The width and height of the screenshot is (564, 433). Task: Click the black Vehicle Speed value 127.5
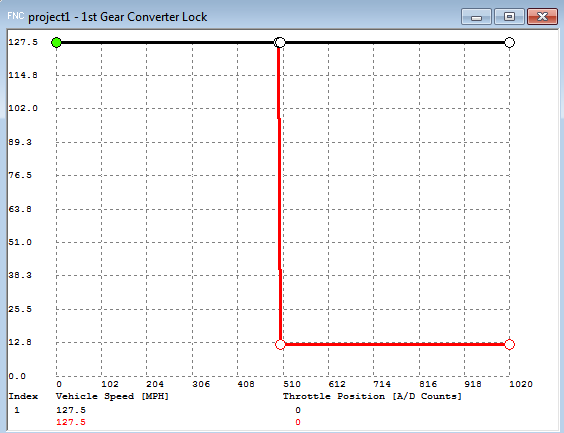[x=71, y=410]
